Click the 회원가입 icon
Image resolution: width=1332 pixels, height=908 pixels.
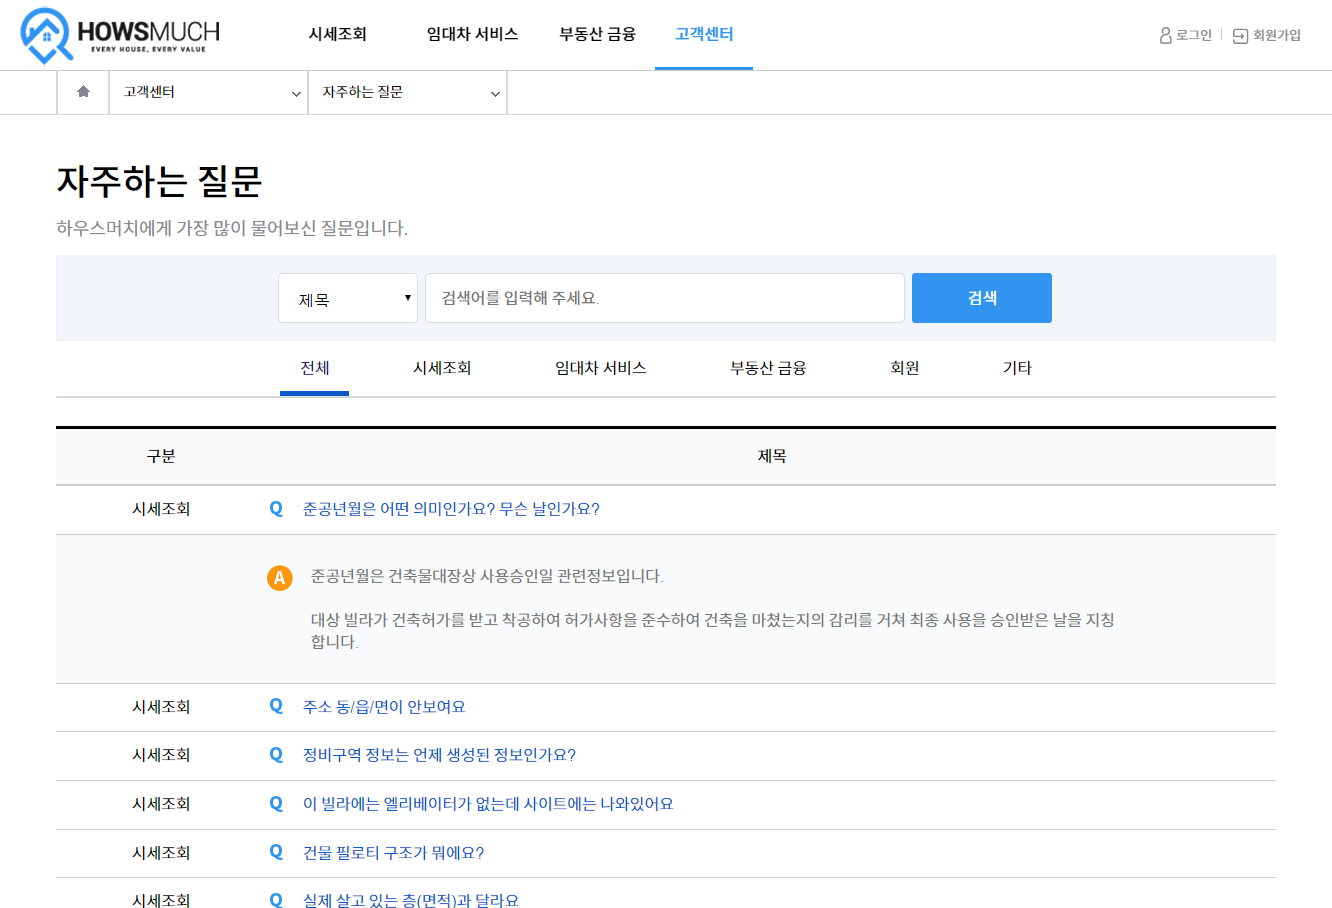pyautogui.click(x=1240, y=36)
